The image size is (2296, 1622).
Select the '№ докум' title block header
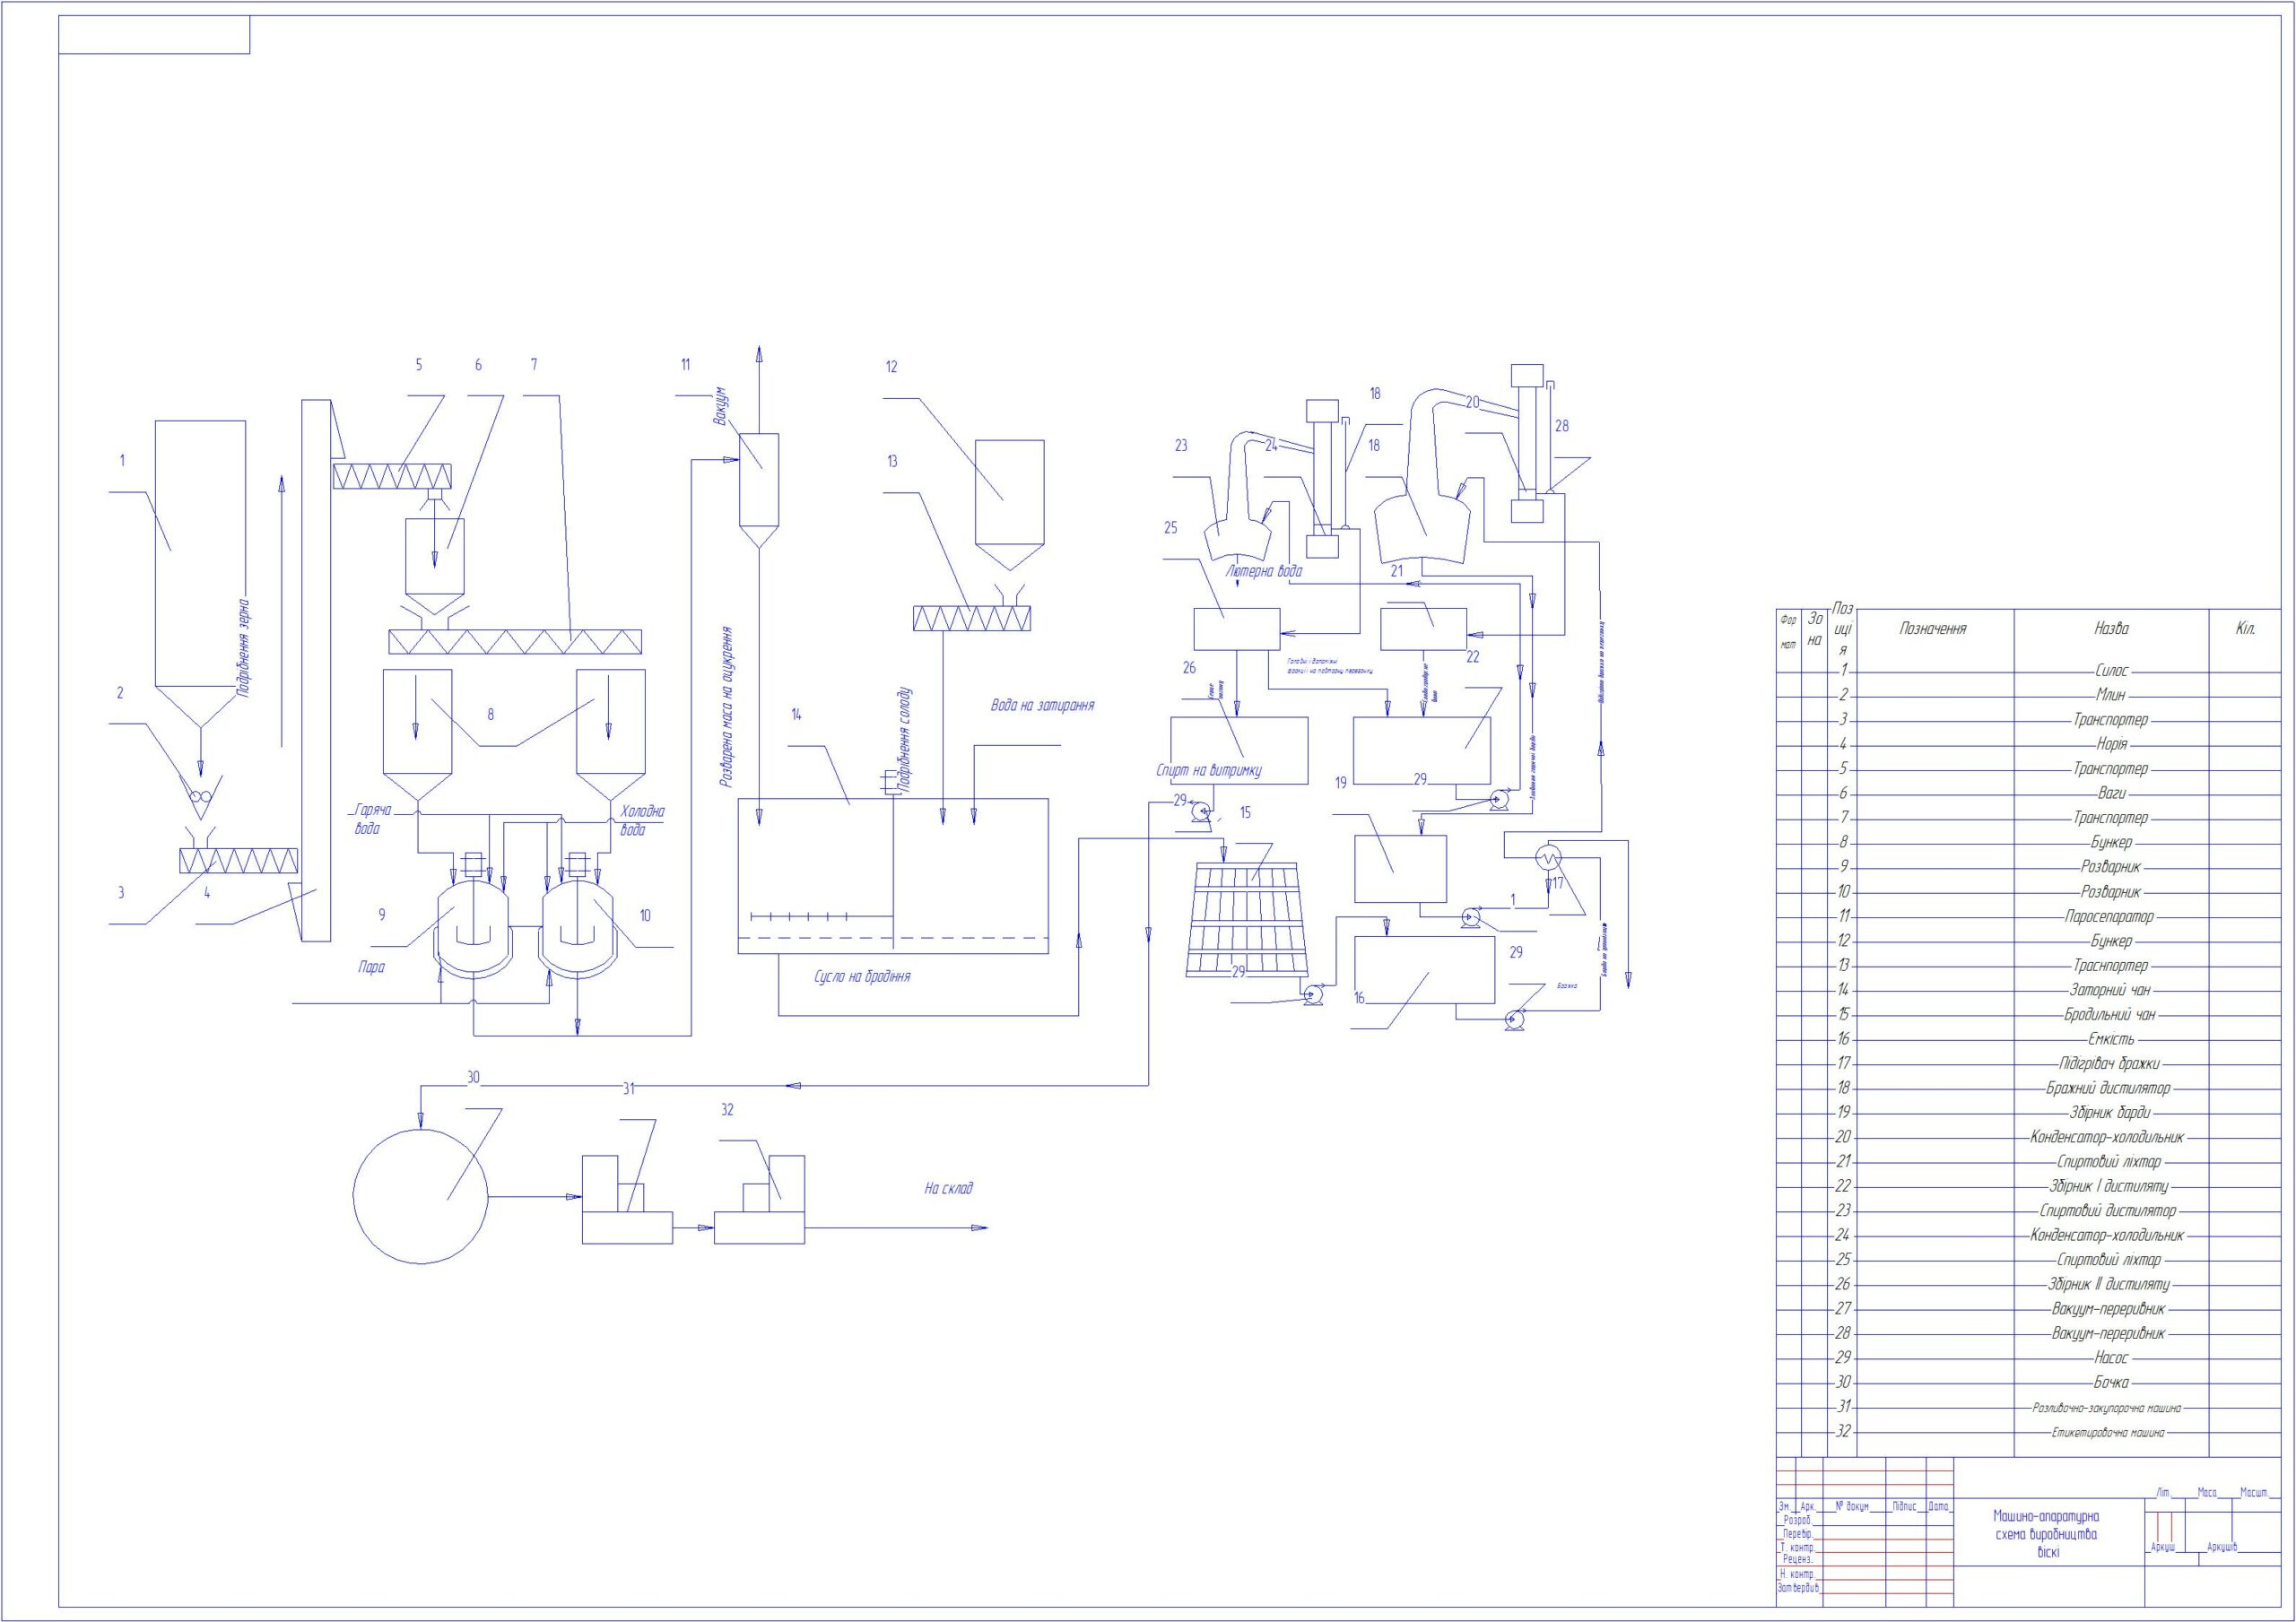pyautogui.click(x=1853, y=1505)
